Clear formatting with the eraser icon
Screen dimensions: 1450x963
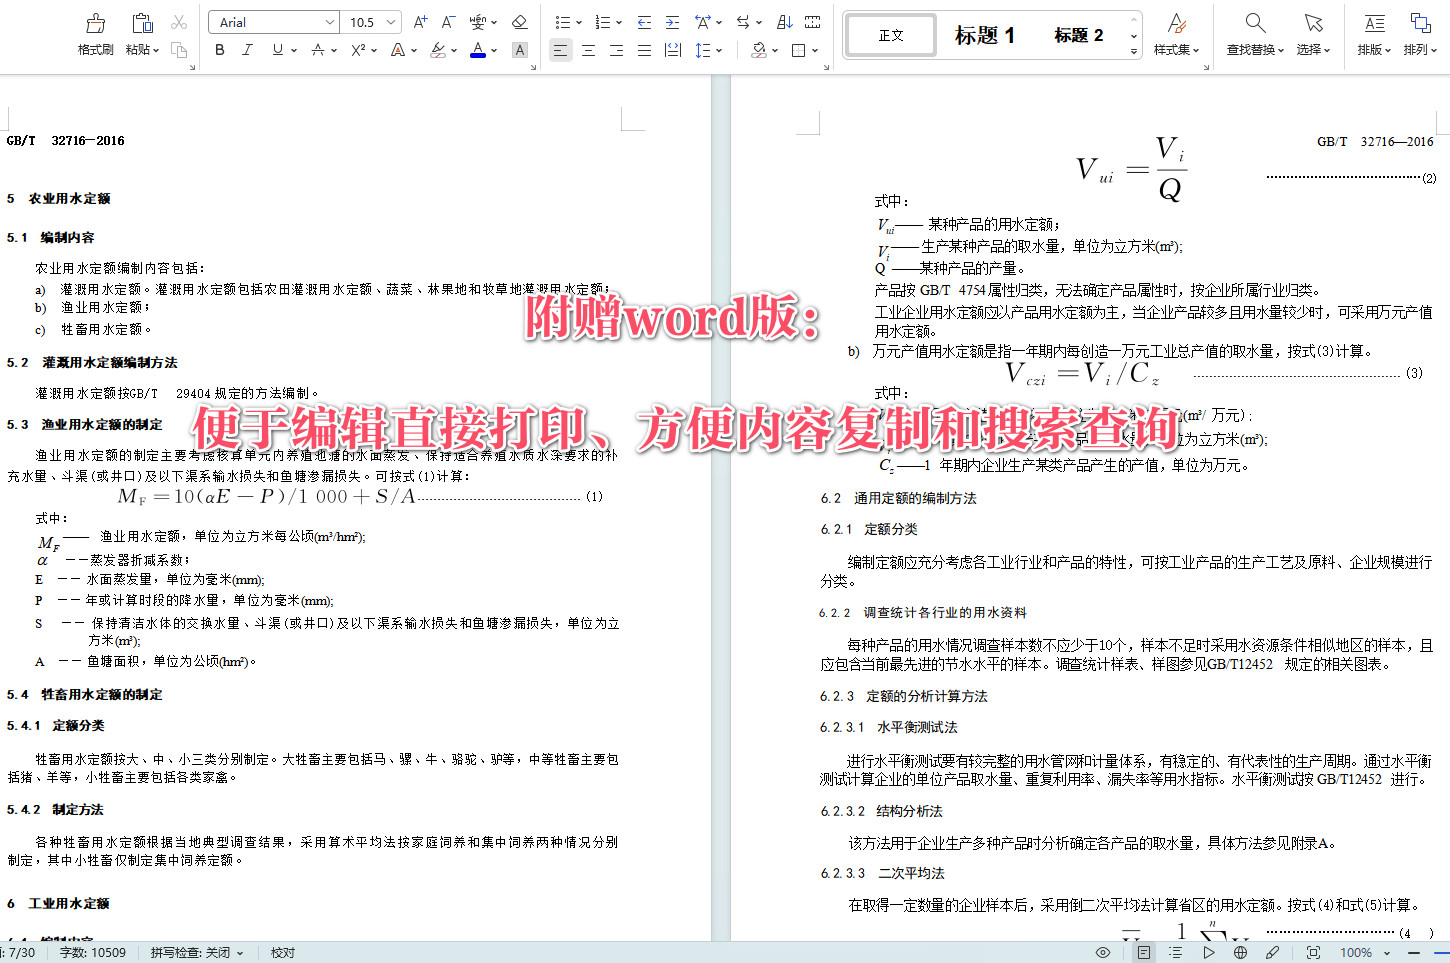point(520,21)
